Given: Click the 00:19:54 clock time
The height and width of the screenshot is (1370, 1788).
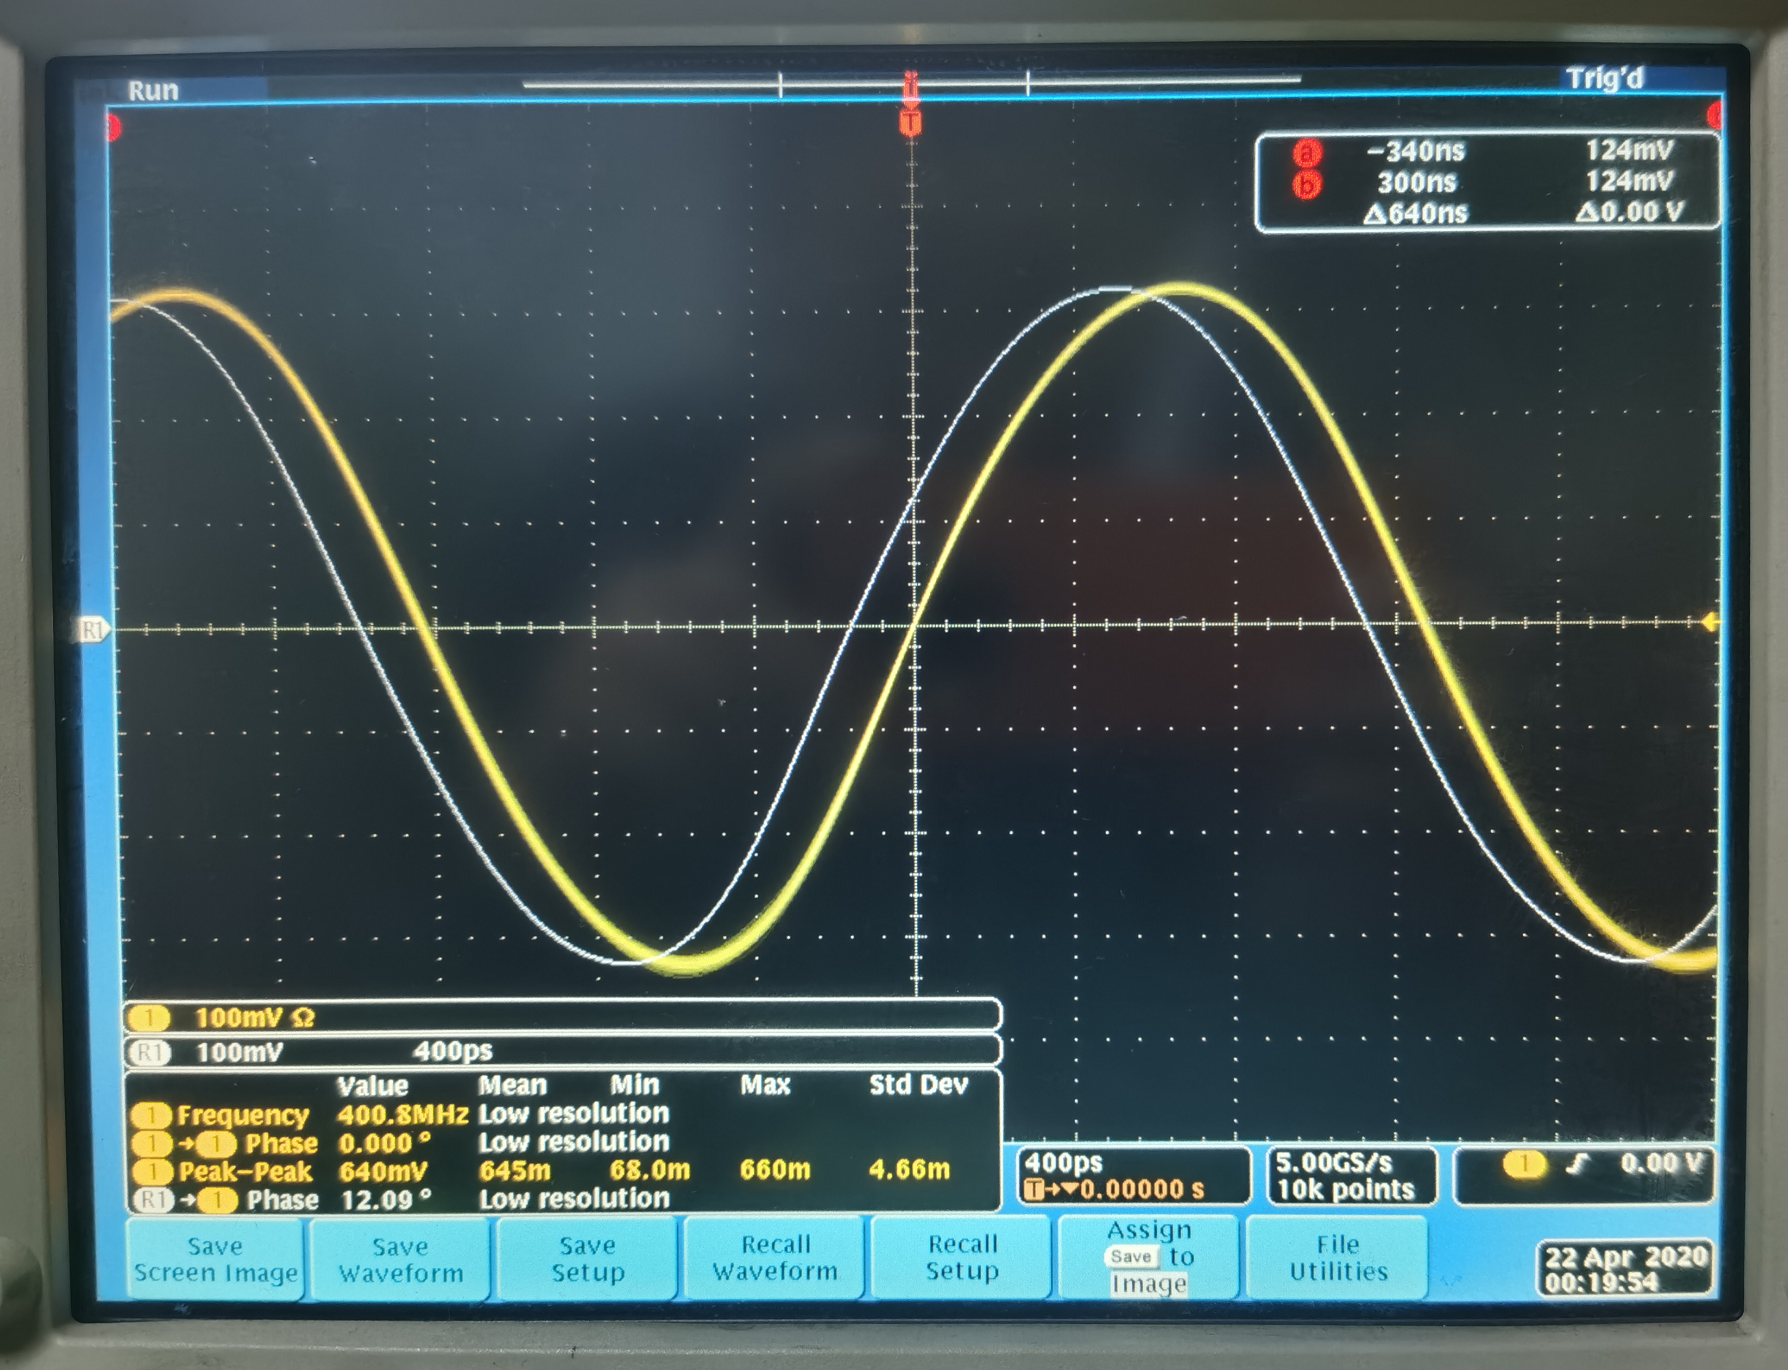Looking at the screenshot, I should pos(1602,1282).
